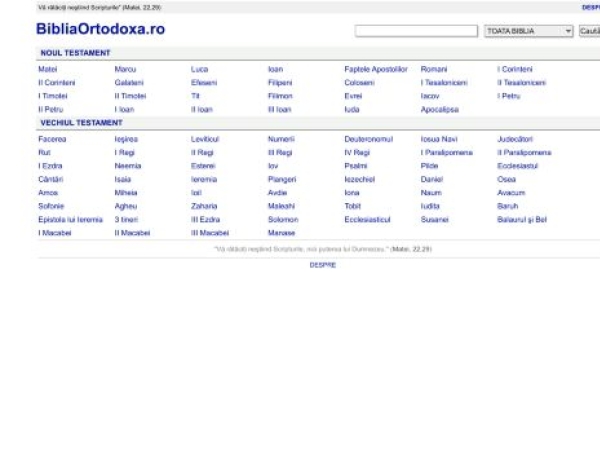Open the book Facerea
The width and height of the screenshot is (600, 450).
(52, 139)
